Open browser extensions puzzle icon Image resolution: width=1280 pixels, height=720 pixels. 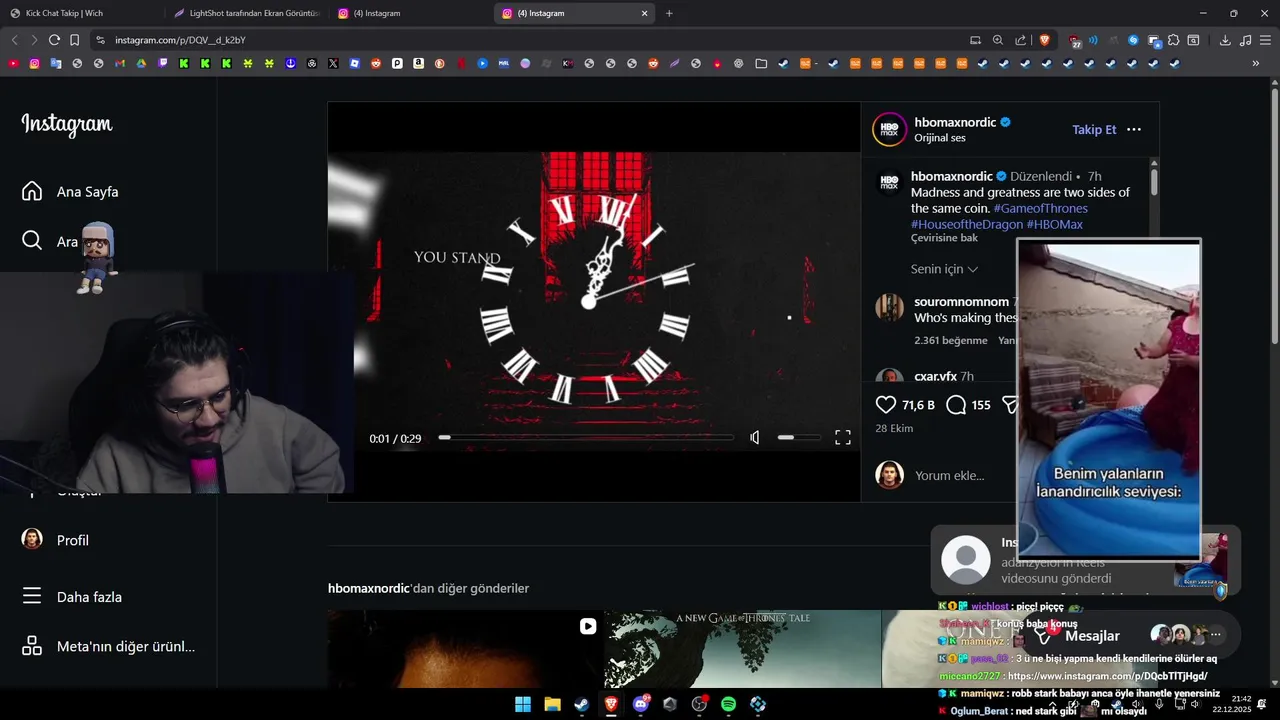(1174, 40)
